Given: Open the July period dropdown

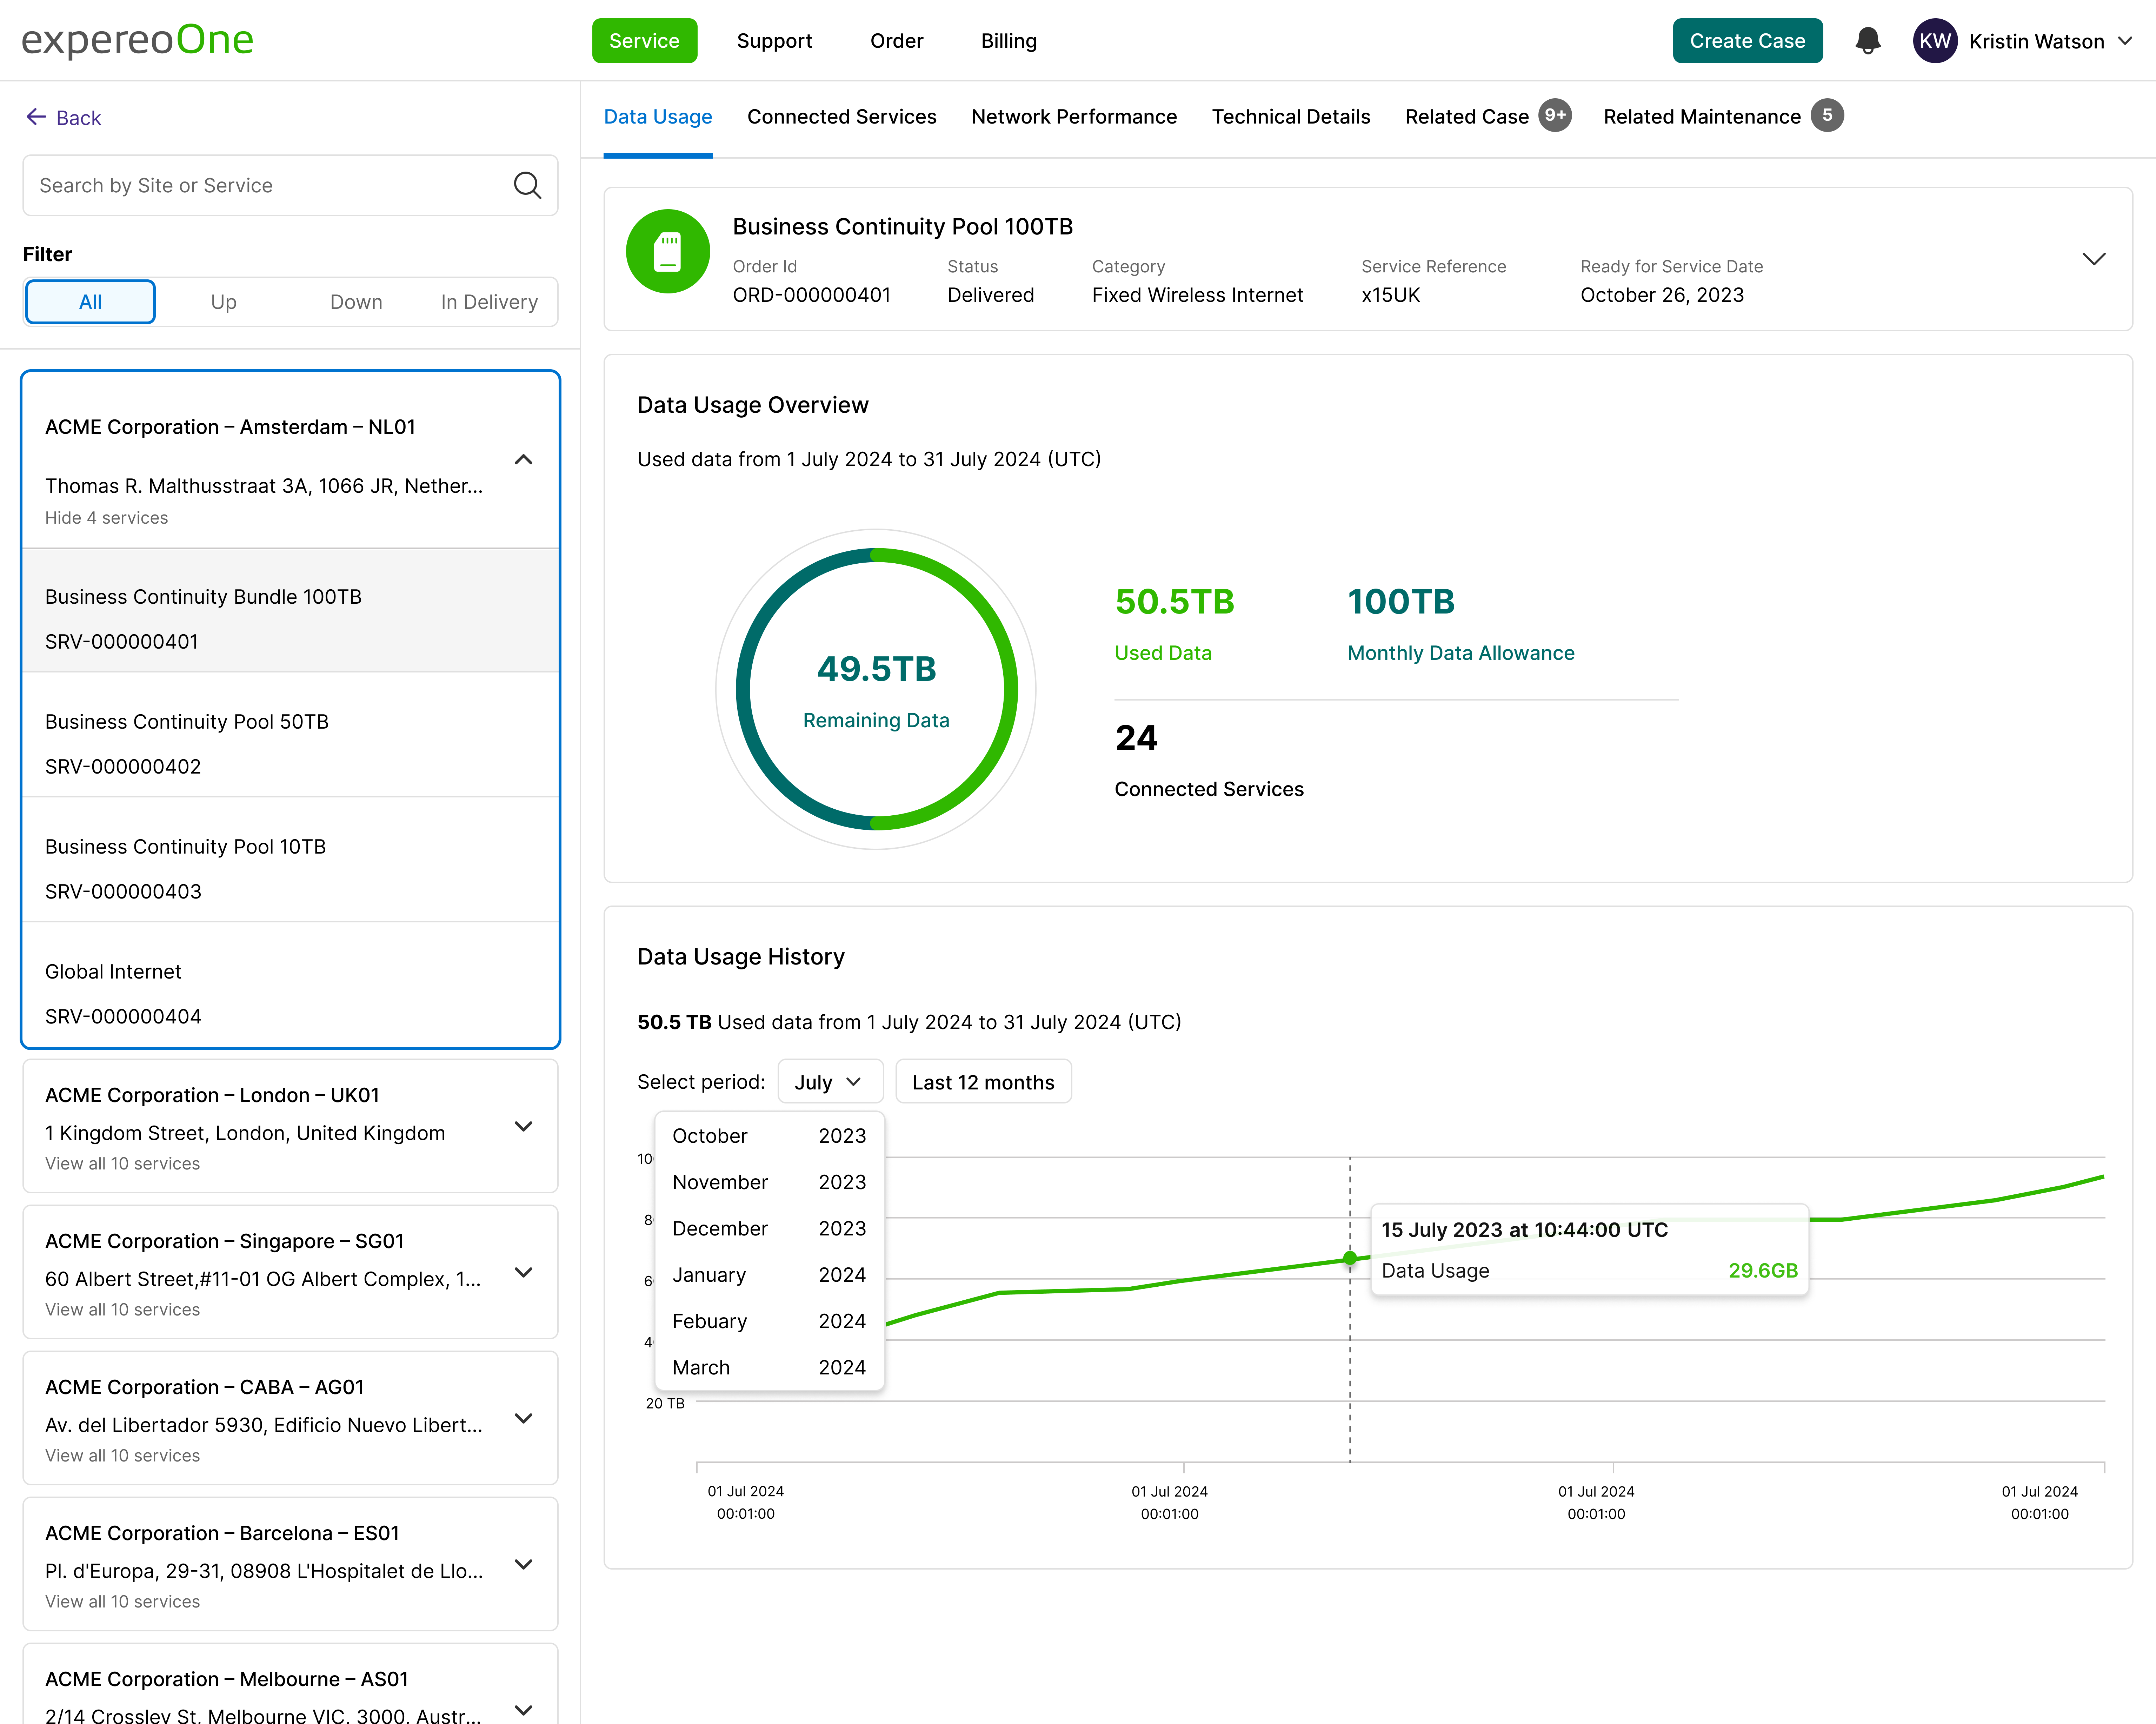Looking at the screenshot, I should (x=829, y=1082).
